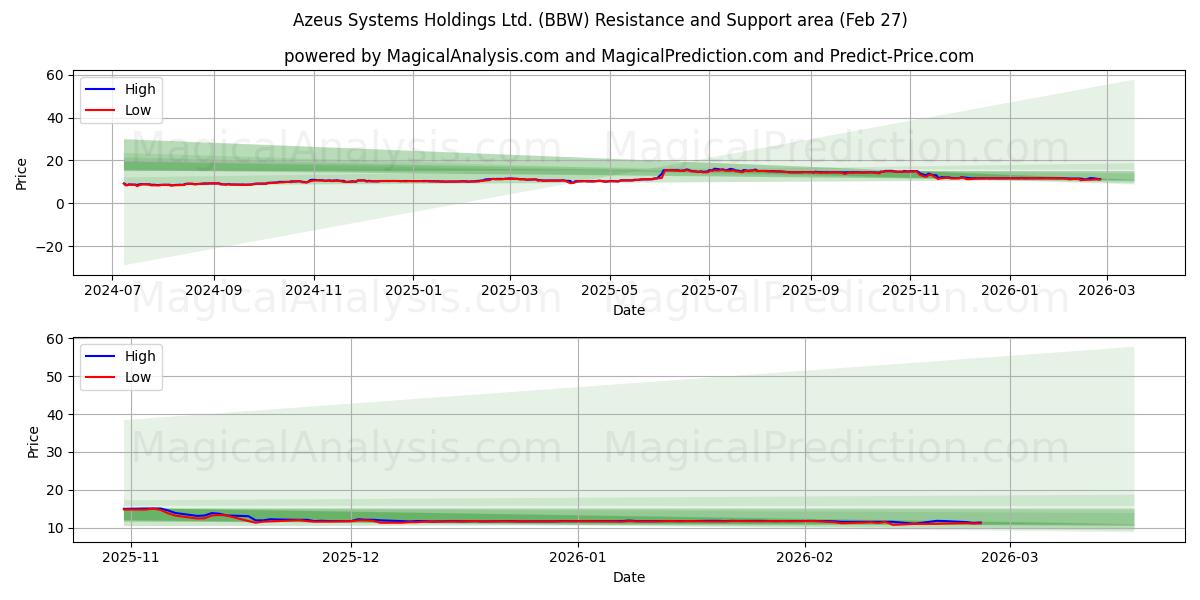
Task: Click the 'Price' axis label of the bottom chart
Action: pos(34,441)
